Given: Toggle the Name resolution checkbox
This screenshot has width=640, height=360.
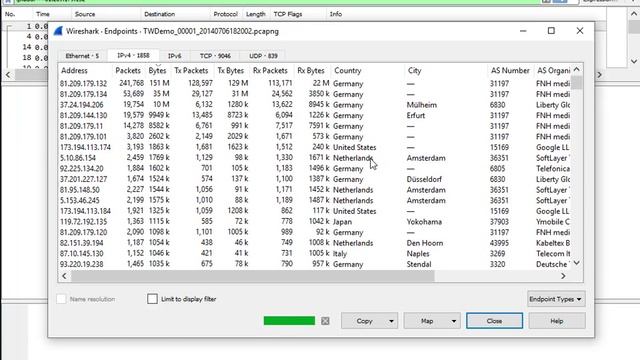Looking at the screenshot, I should (x=62, y=299).
